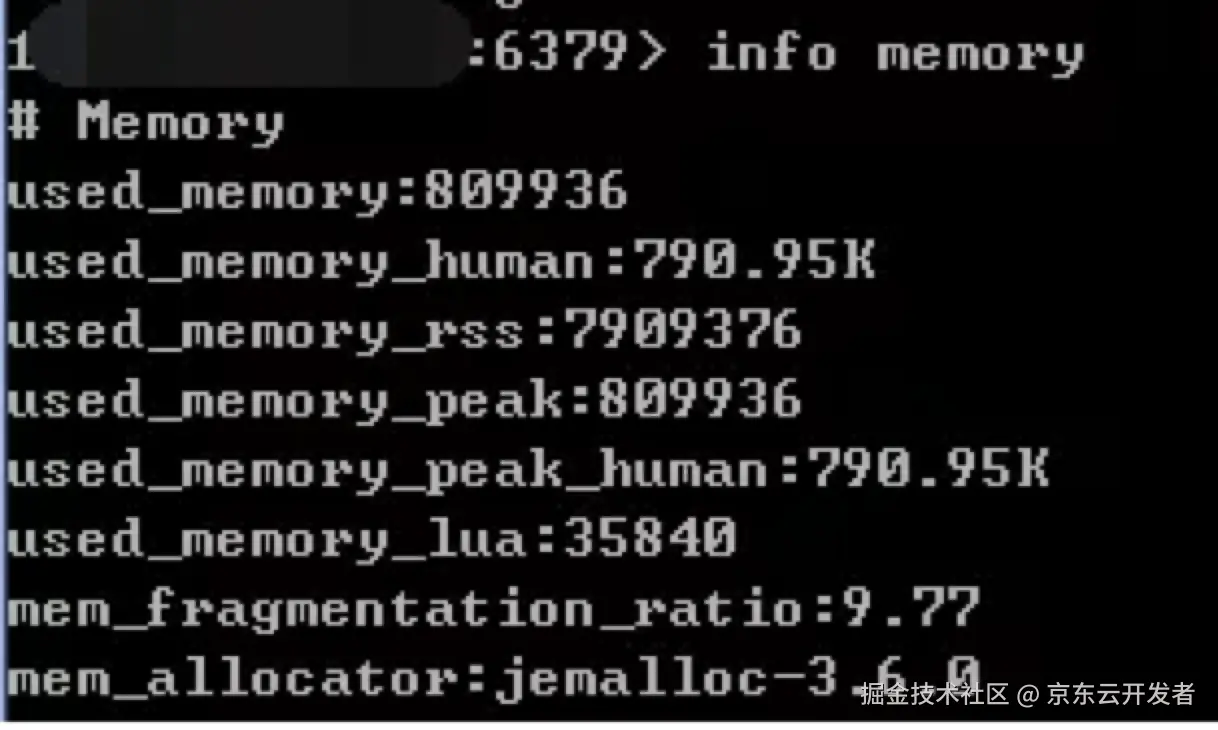
Task: Click the 9.77 fragmentation ratio value
Action: (x=909, y=609)
